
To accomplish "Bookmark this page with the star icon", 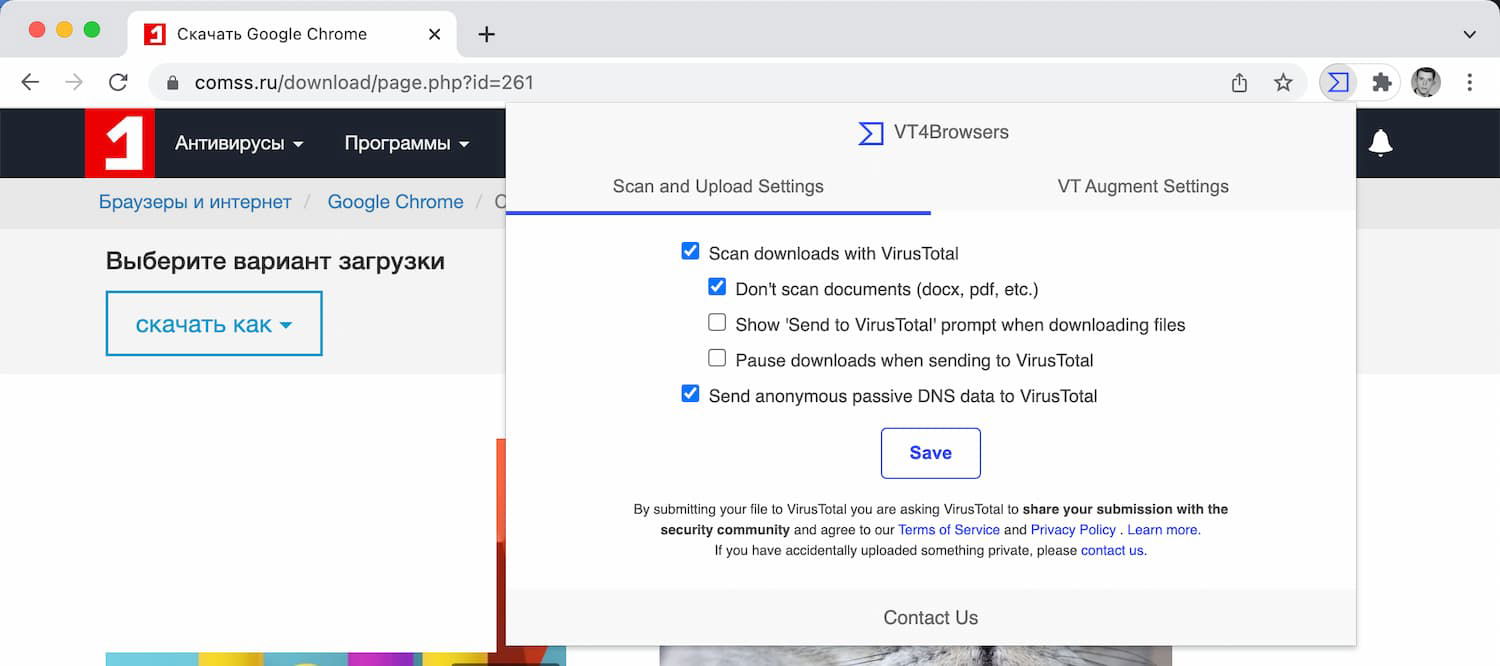I will pyautogui.click(x=1283, y=83).
